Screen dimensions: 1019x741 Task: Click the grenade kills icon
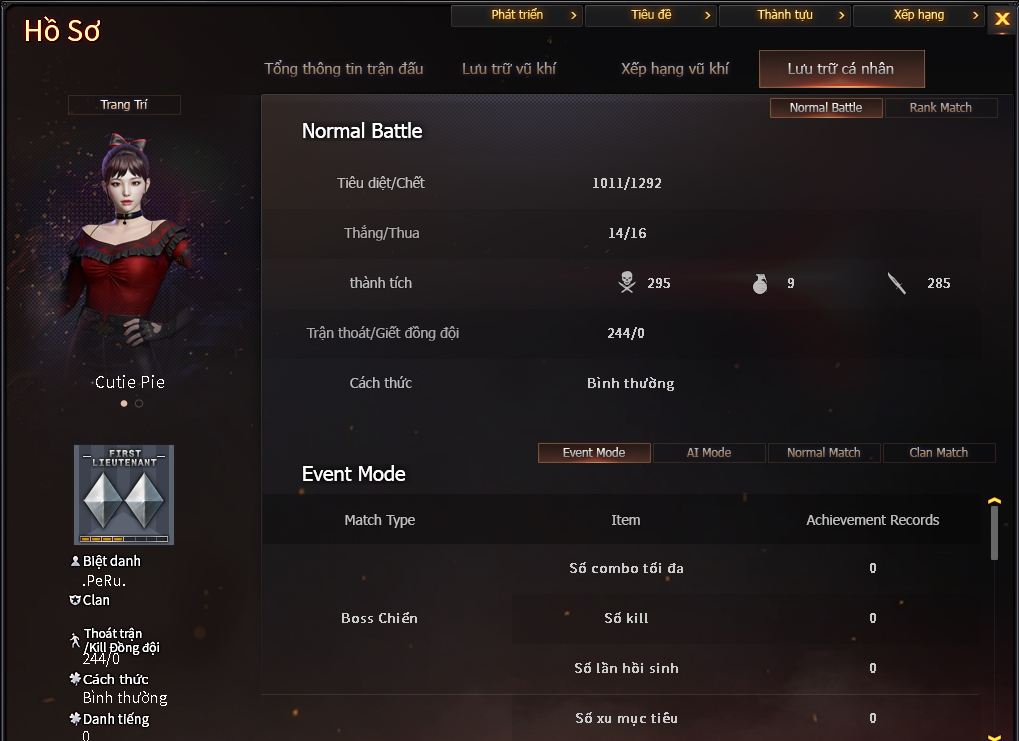(x=760, y=283)
